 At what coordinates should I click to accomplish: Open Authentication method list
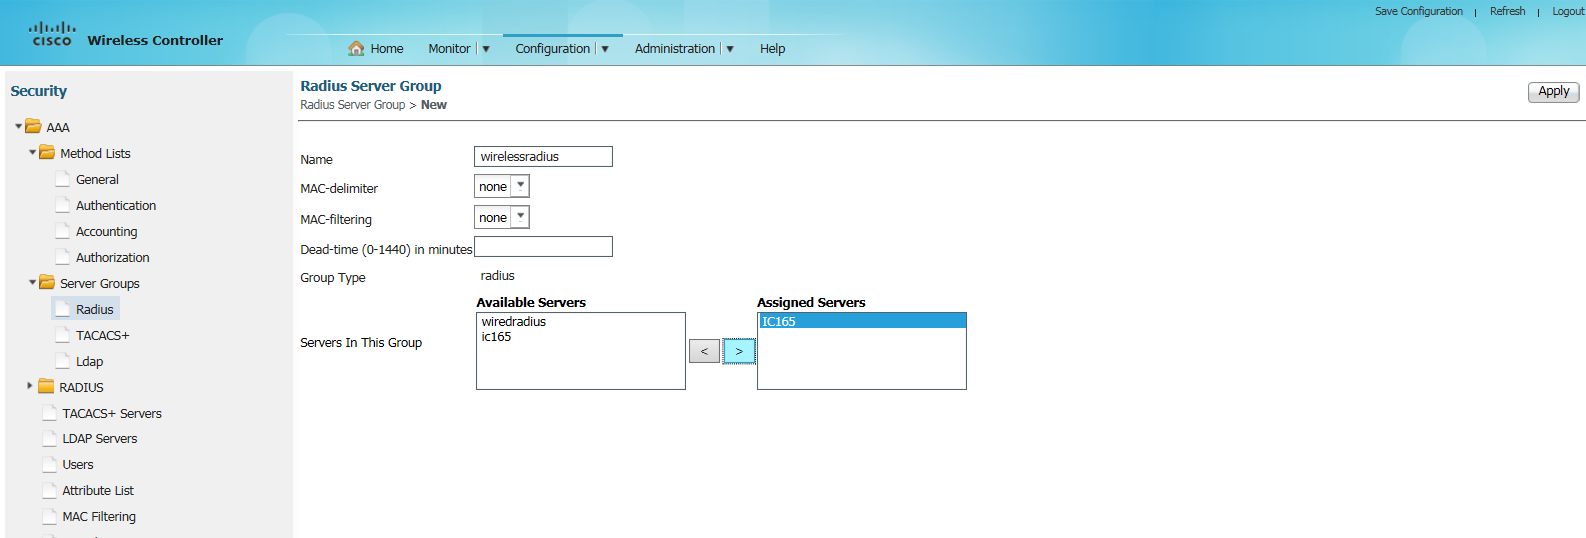tap(116, 206)
